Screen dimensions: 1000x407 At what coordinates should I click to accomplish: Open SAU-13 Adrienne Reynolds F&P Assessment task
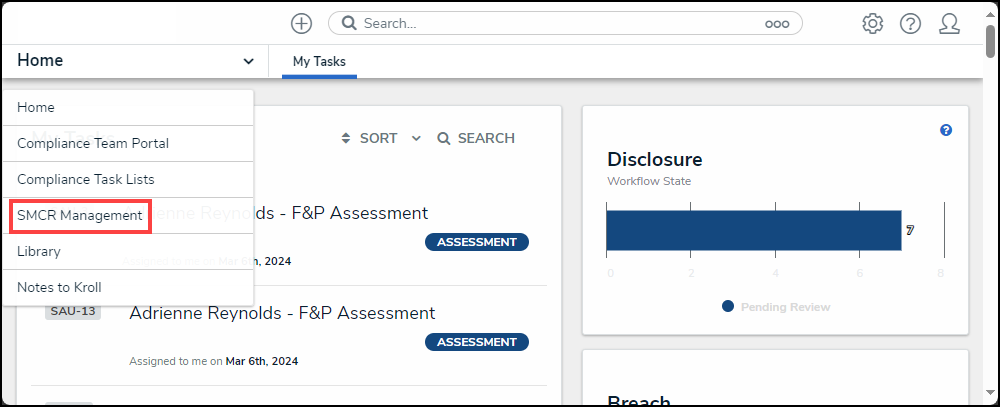click(282, 313)
